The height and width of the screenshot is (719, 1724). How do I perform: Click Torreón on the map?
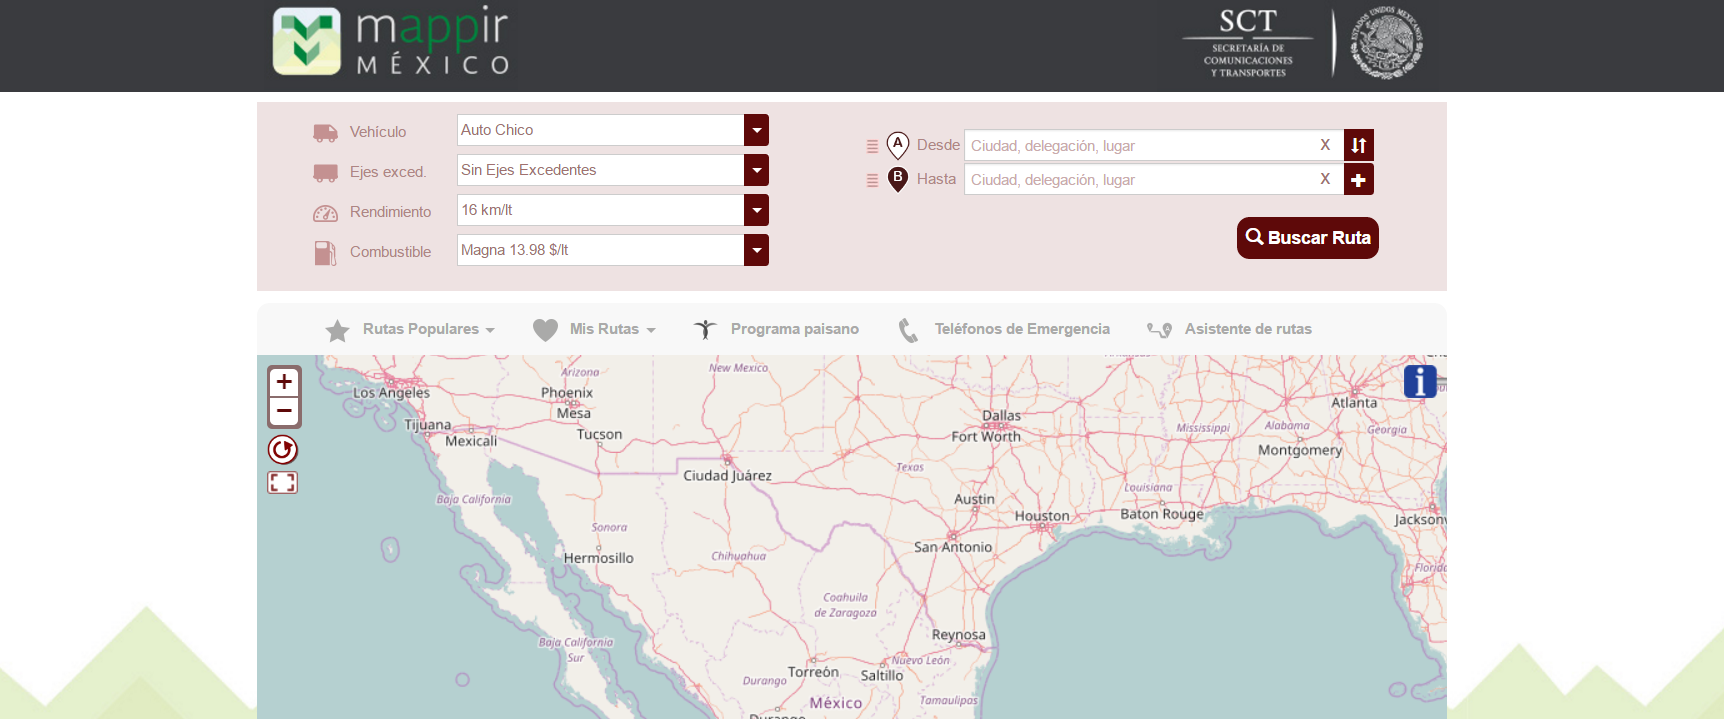[x=813, y=672]
